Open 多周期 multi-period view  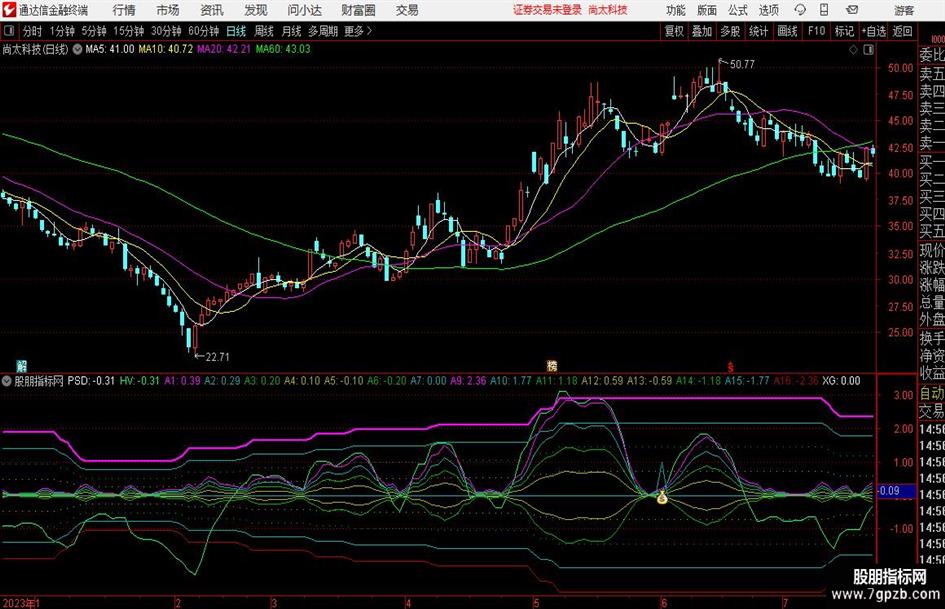(x=323, y=31)
